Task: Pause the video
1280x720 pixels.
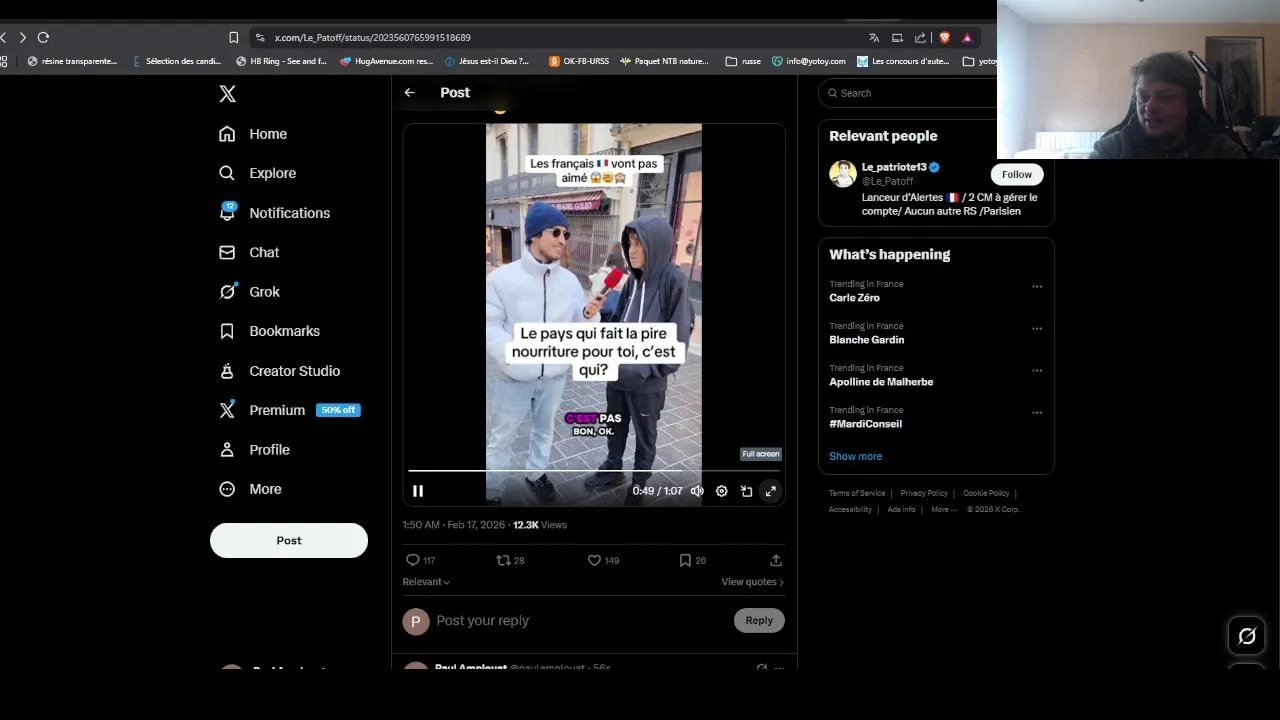Action: tap(418, 491)
